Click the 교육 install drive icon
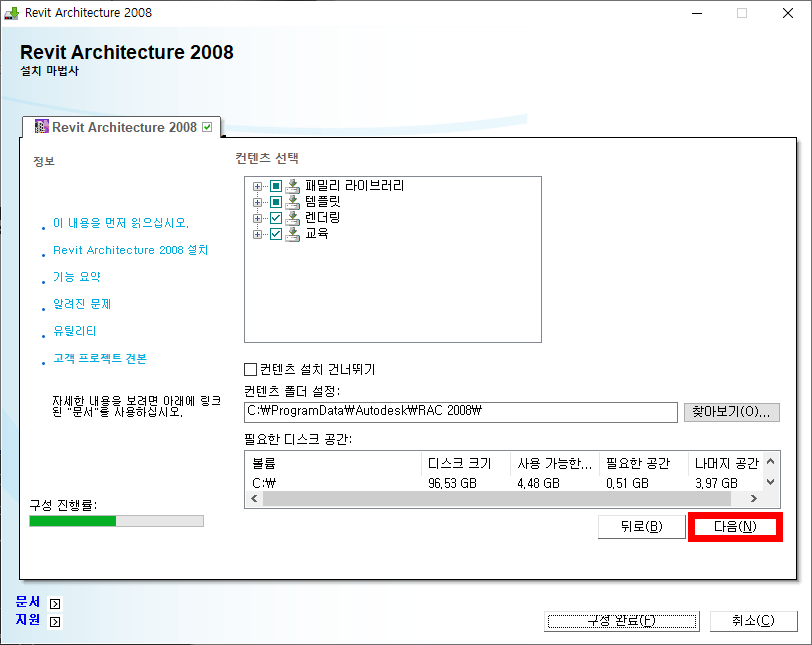 pyautogui.click(x=293, y=234)
